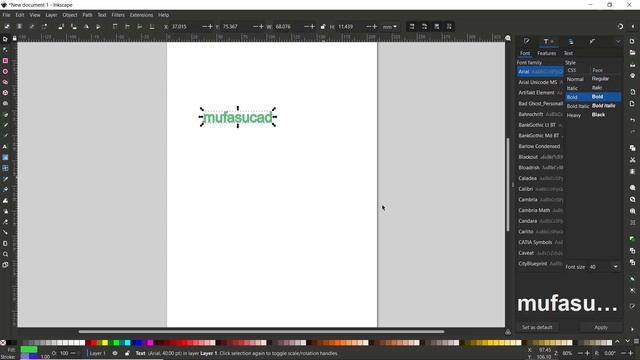Toggle Layer 1 lock
Image resolution: width=640 pixels, height=360 pixels.
127,353
